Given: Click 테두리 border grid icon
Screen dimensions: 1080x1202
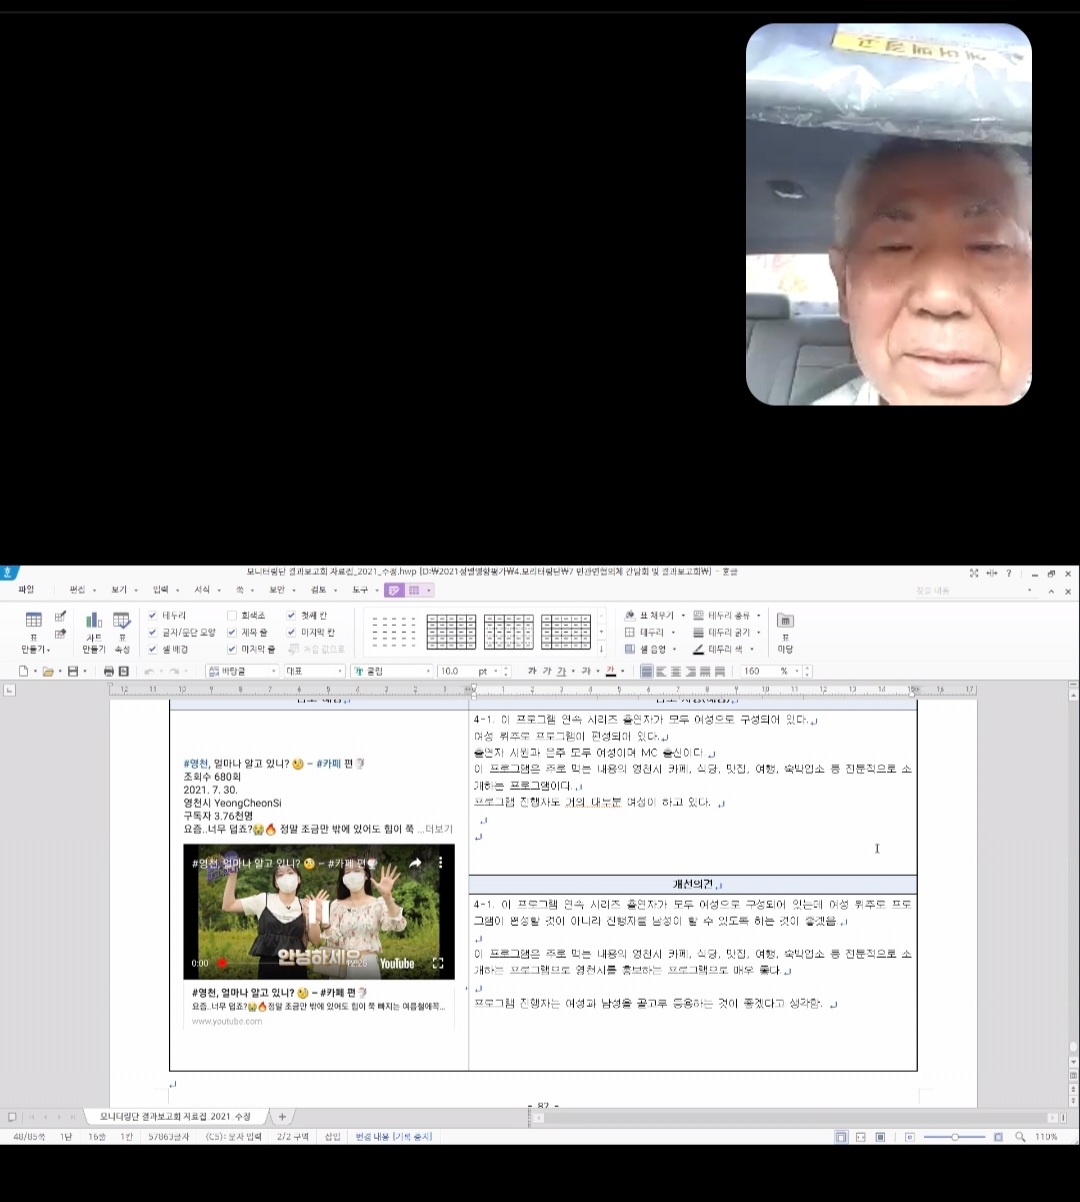Looking at the screenshot, I should pyautogui.click(x=630, y=632).
